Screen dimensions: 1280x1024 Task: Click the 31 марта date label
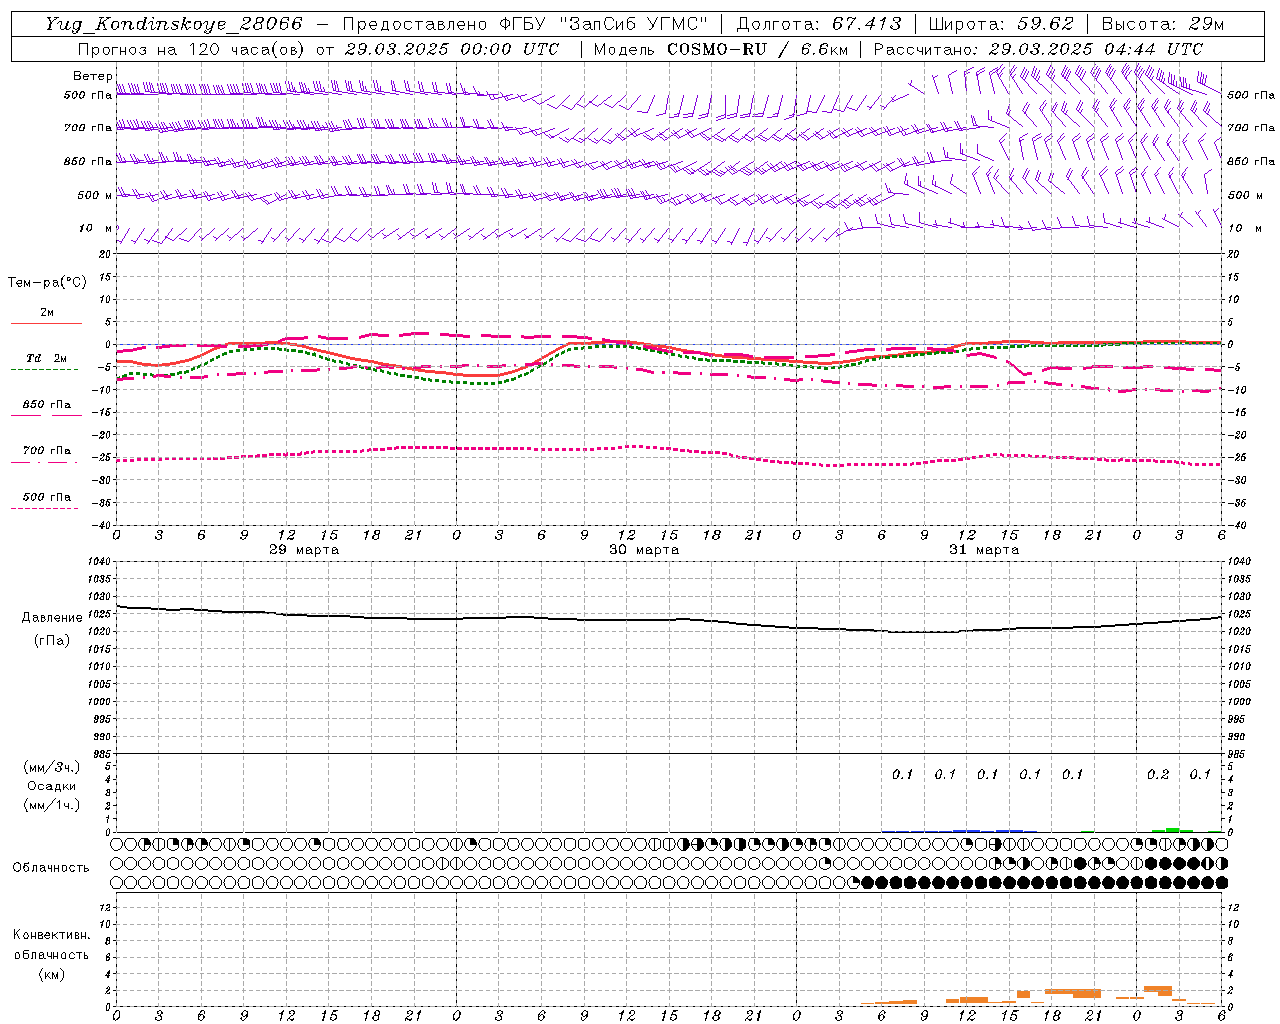click(x=984, y=550)
